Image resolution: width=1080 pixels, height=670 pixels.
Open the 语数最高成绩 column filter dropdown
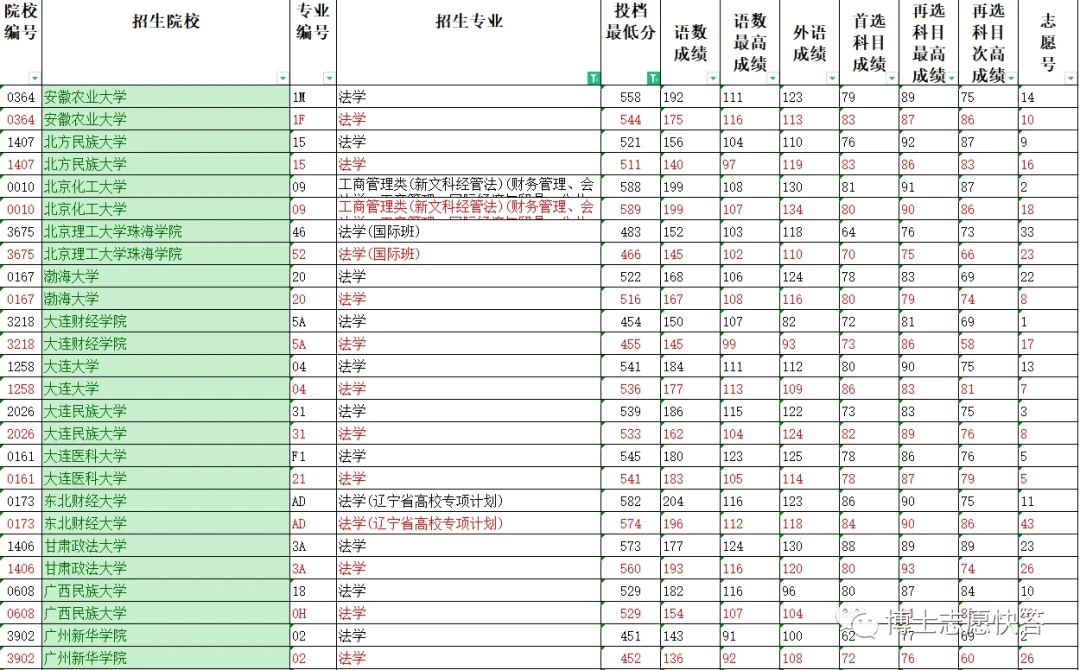coord(772,78)
